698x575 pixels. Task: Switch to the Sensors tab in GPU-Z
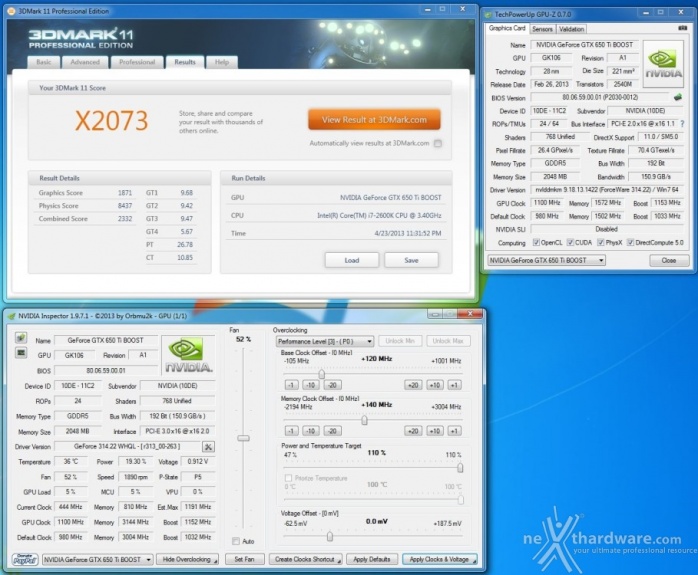tap(542, 29)
